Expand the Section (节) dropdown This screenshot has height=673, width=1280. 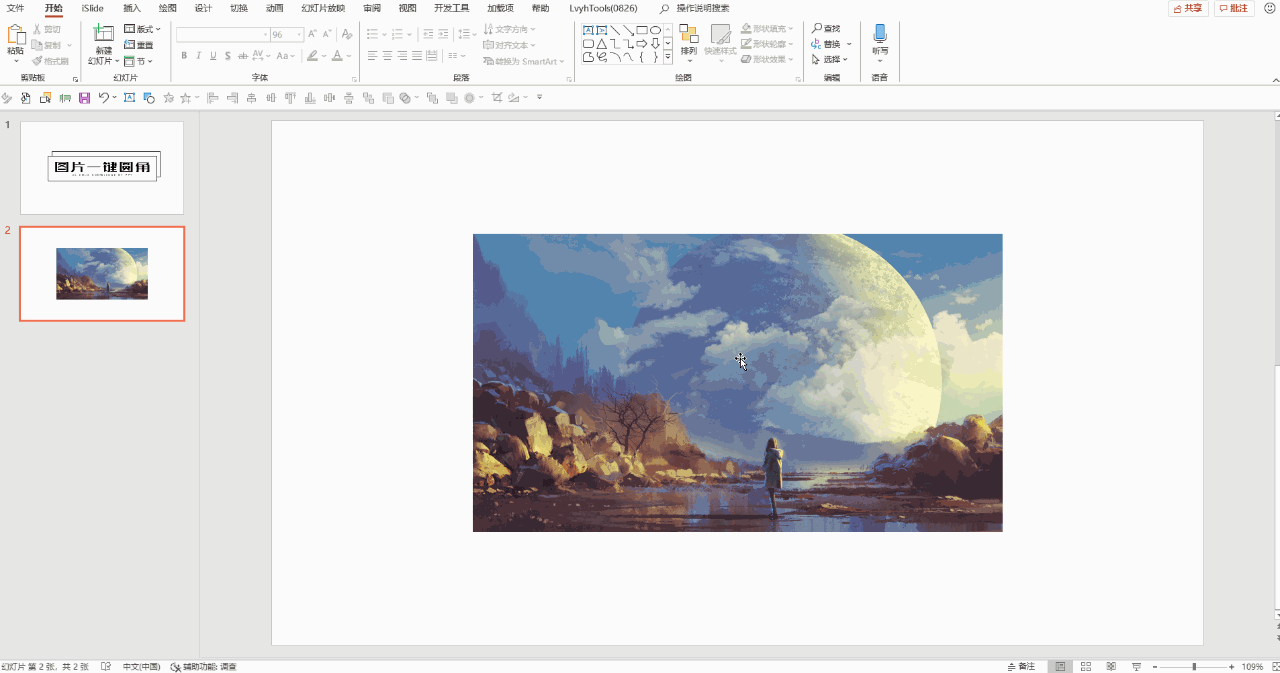click(x=138, y=61)
